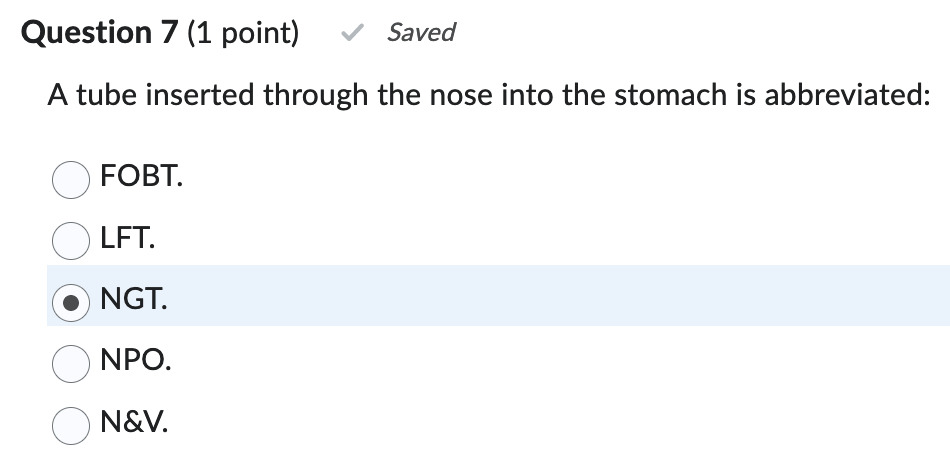This screenshot has width=950, height=466.
Task: Click the italic Saved status text
Action: click(x=421, y=33)
